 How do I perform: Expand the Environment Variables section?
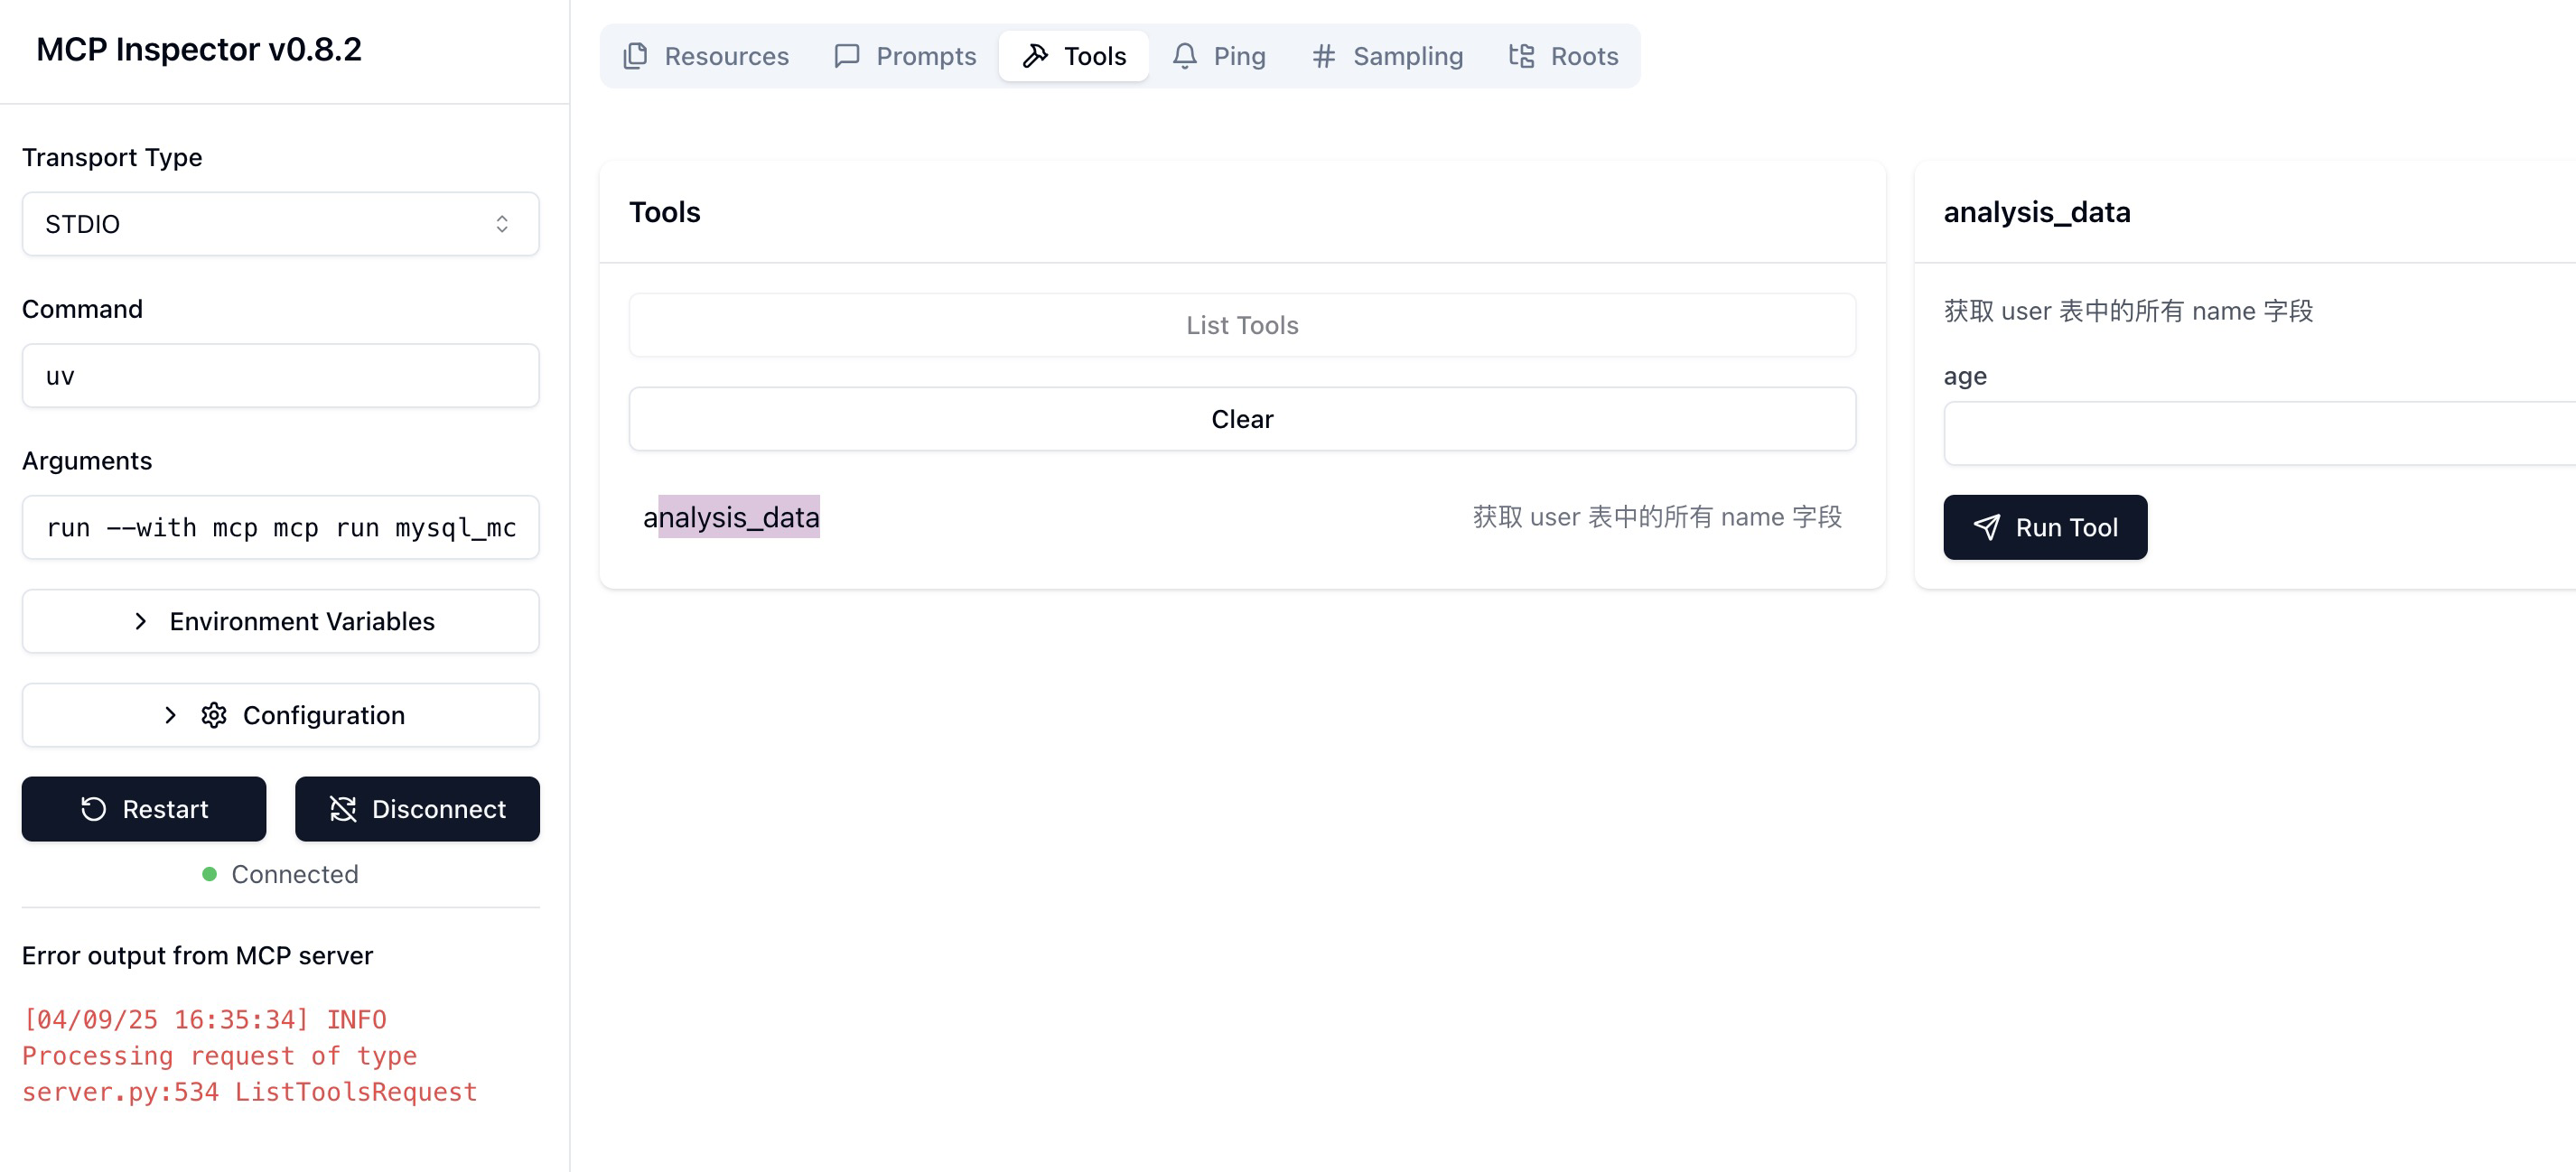click(280, 621)
